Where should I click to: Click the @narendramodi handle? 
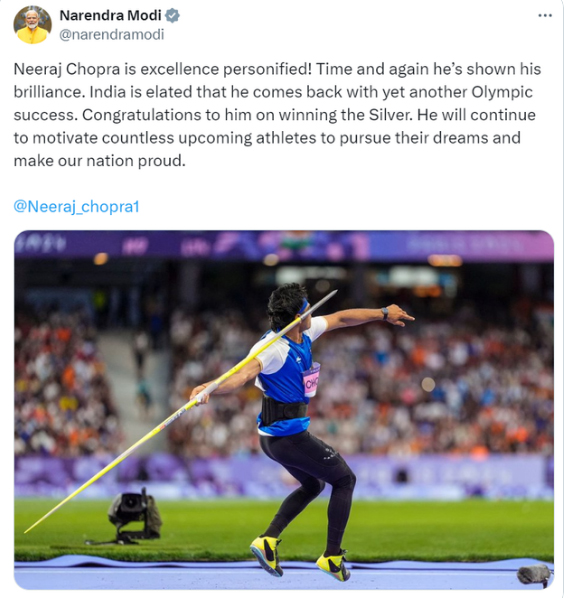(x=112, y=34)
